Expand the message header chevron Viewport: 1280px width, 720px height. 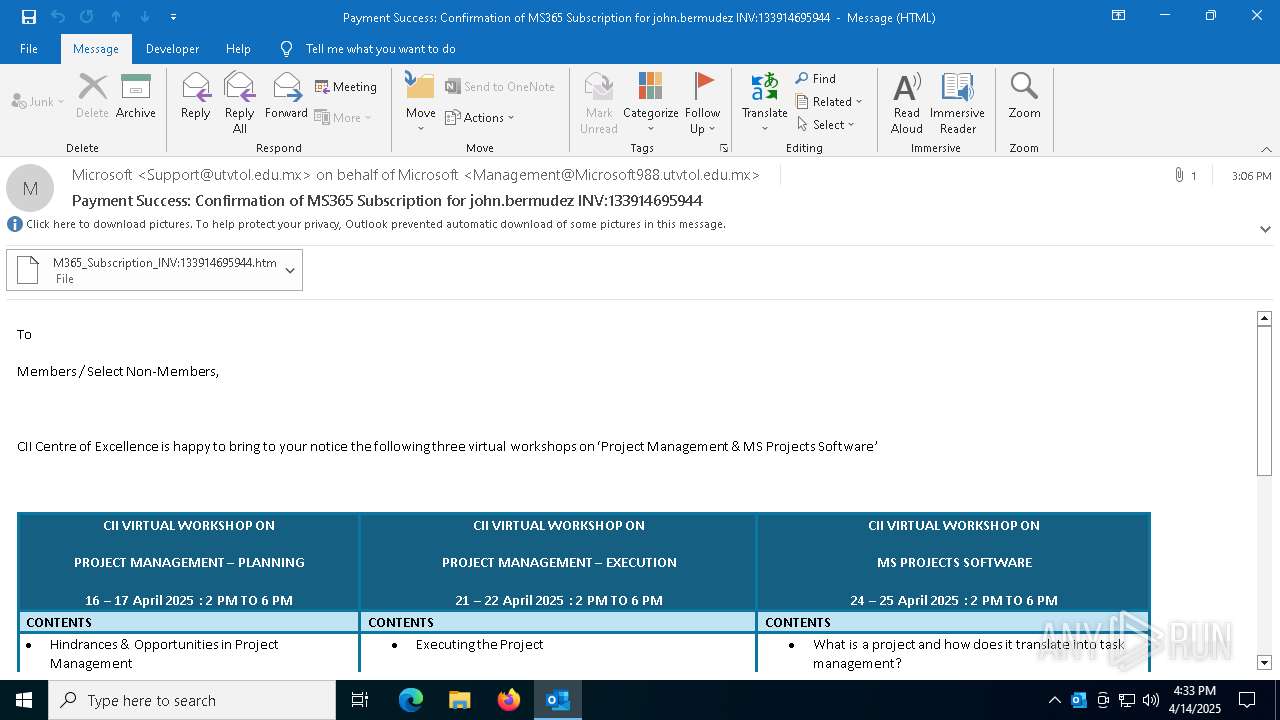click(x=1265, y=229)
